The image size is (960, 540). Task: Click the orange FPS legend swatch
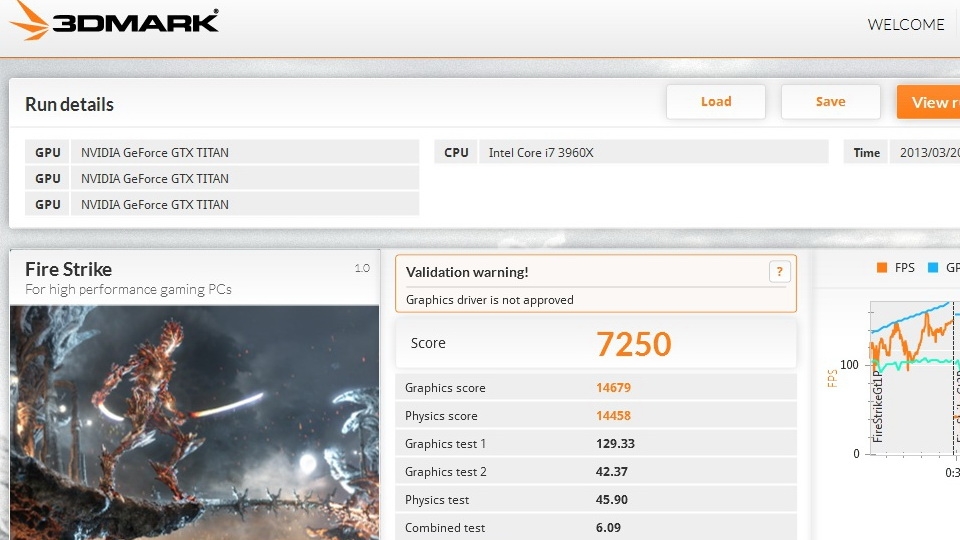pyautogui.click(x=882, y=267)
